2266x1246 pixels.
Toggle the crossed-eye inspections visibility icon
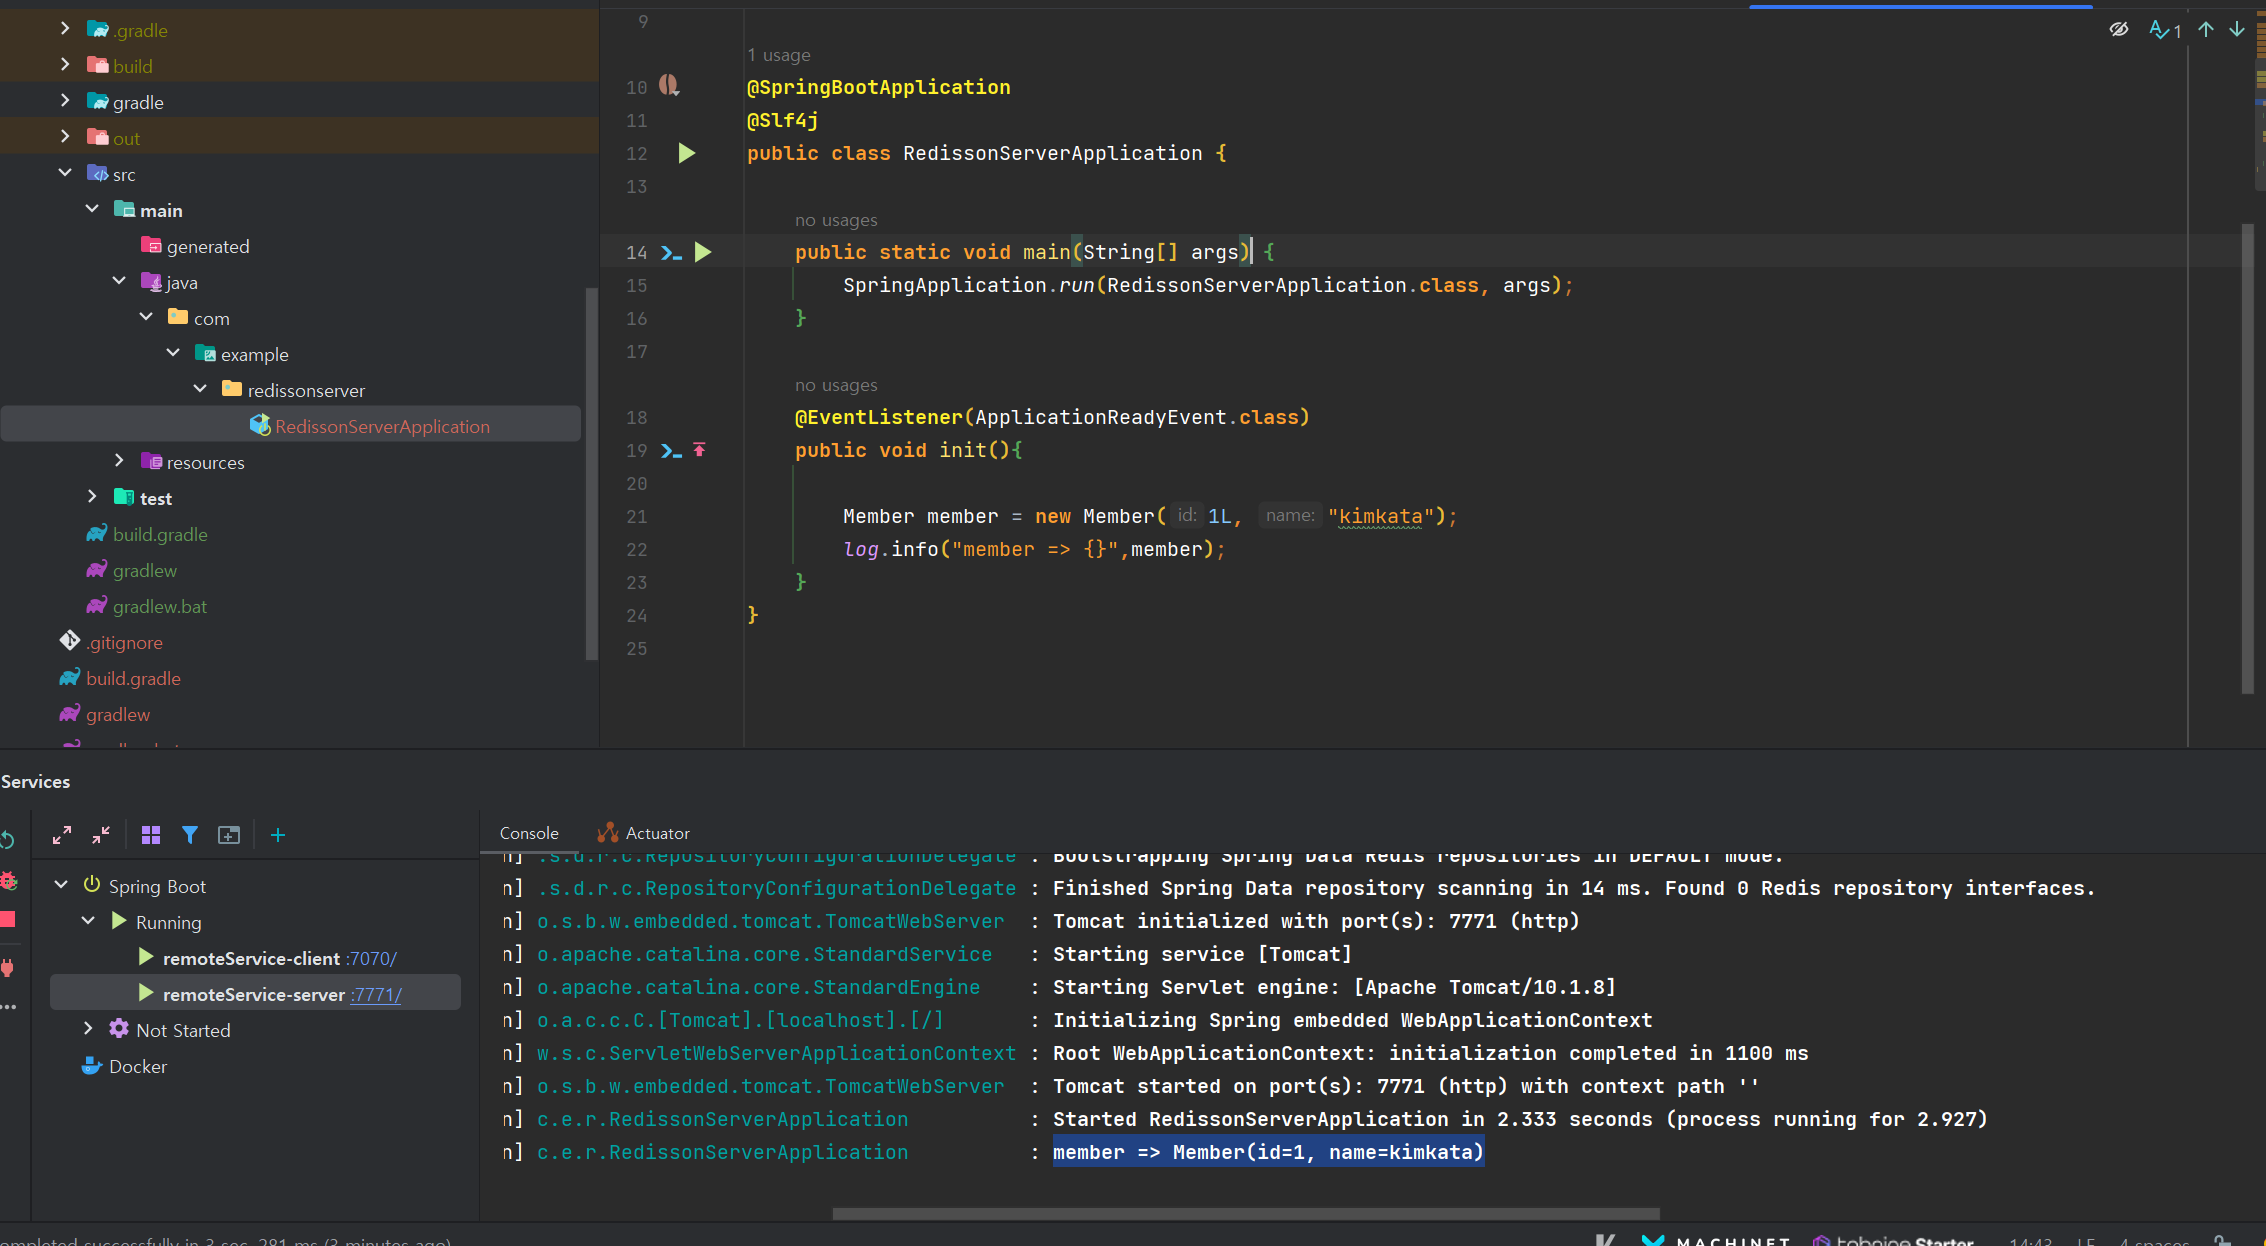point(2118,29)
